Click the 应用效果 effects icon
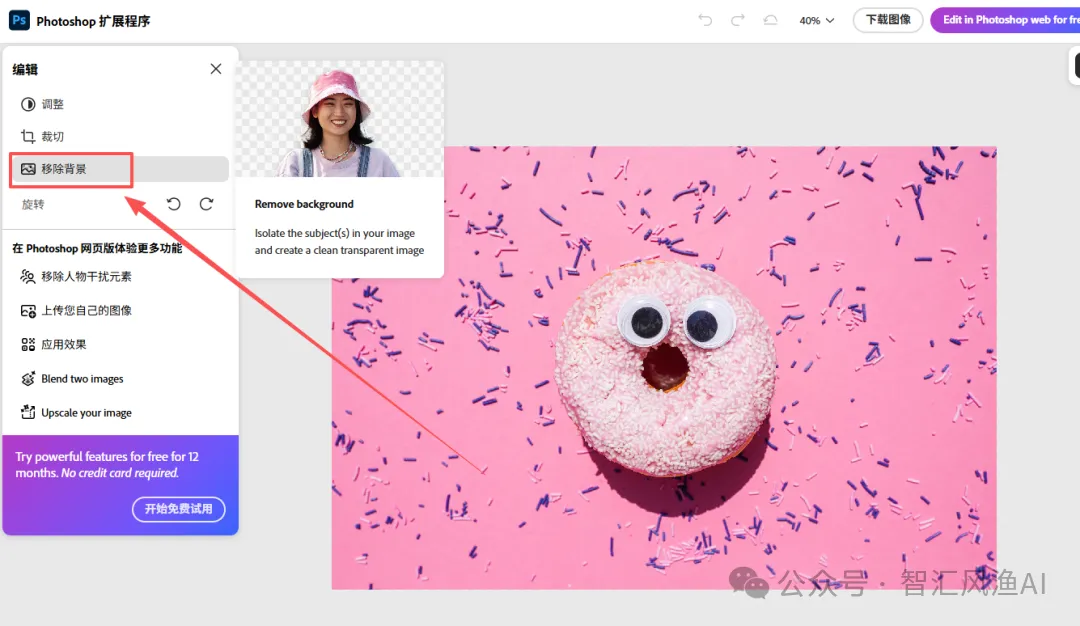Image resolution: width=1080 pixels, height=626 pixels. click(x=28, y=344)
